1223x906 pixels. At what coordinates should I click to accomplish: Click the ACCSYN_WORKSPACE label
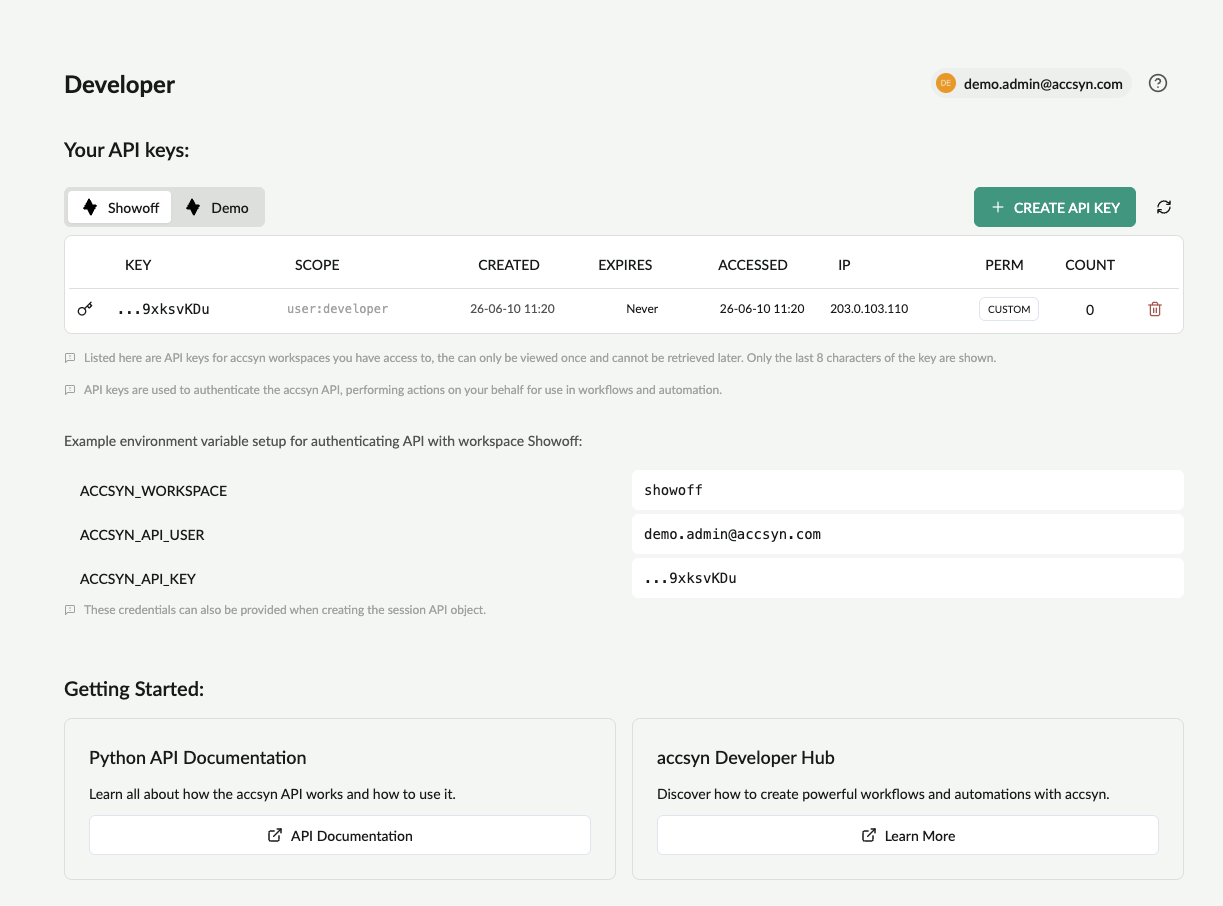point(153,491)
